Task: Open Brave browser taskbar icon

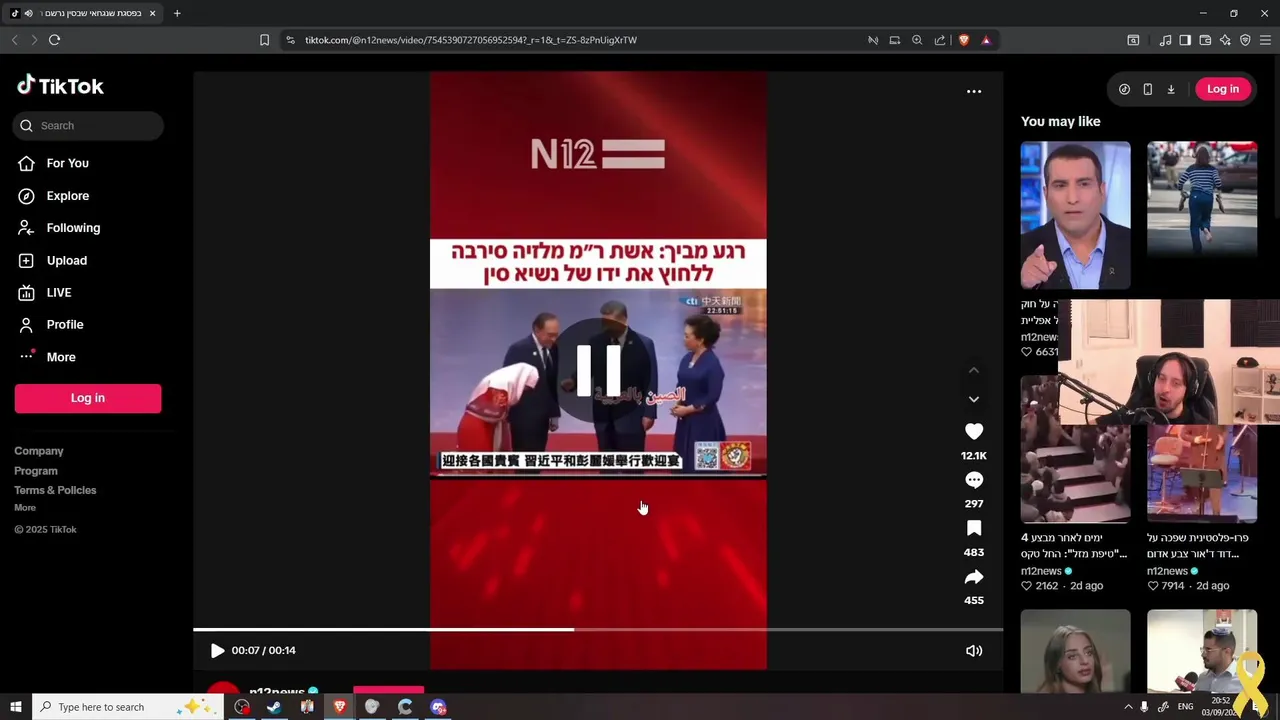Action: [x=339, y=707]
